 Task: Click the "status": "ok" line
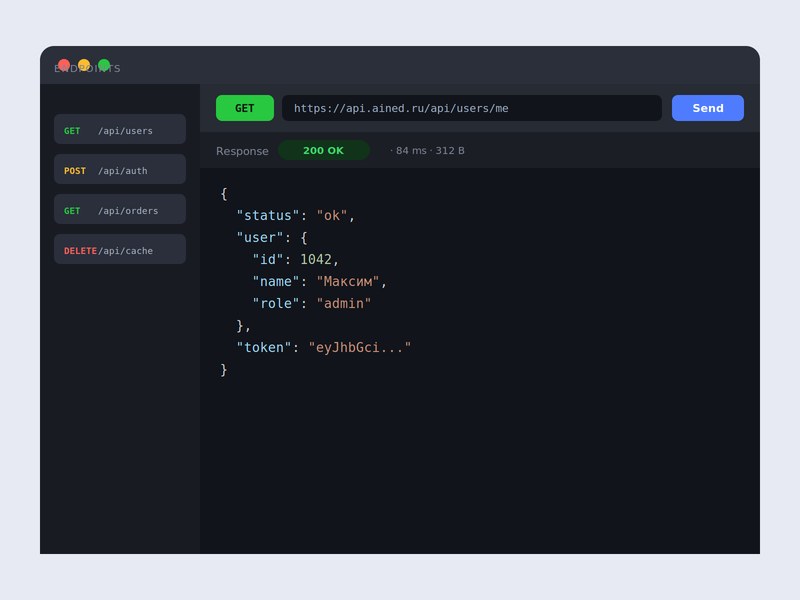[295, 216]
